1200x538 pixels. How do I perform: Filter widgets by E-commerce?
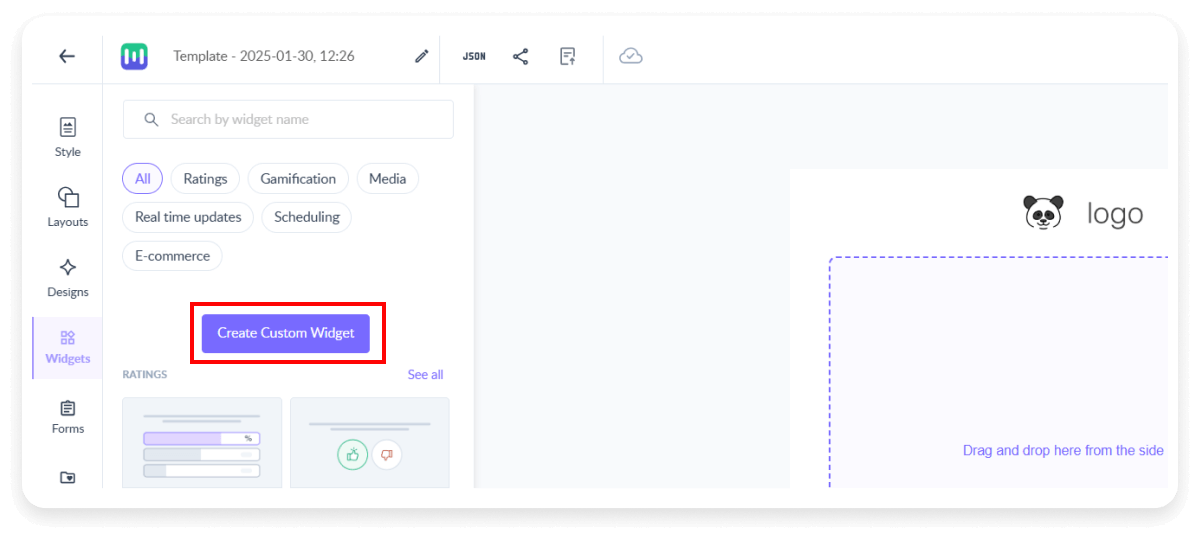173,256
